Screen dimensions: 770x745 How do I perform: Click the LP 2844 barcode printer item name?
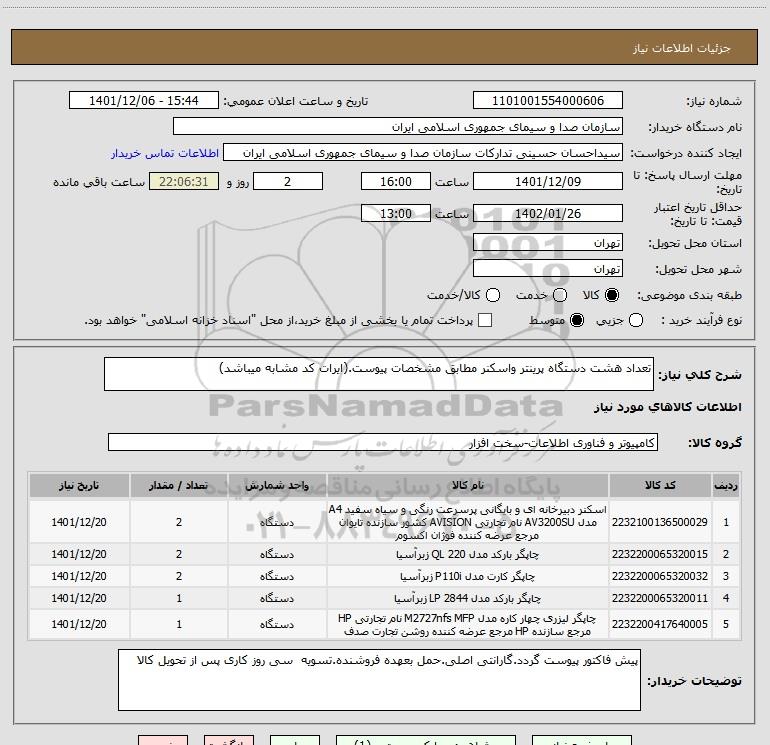[468, 598]
